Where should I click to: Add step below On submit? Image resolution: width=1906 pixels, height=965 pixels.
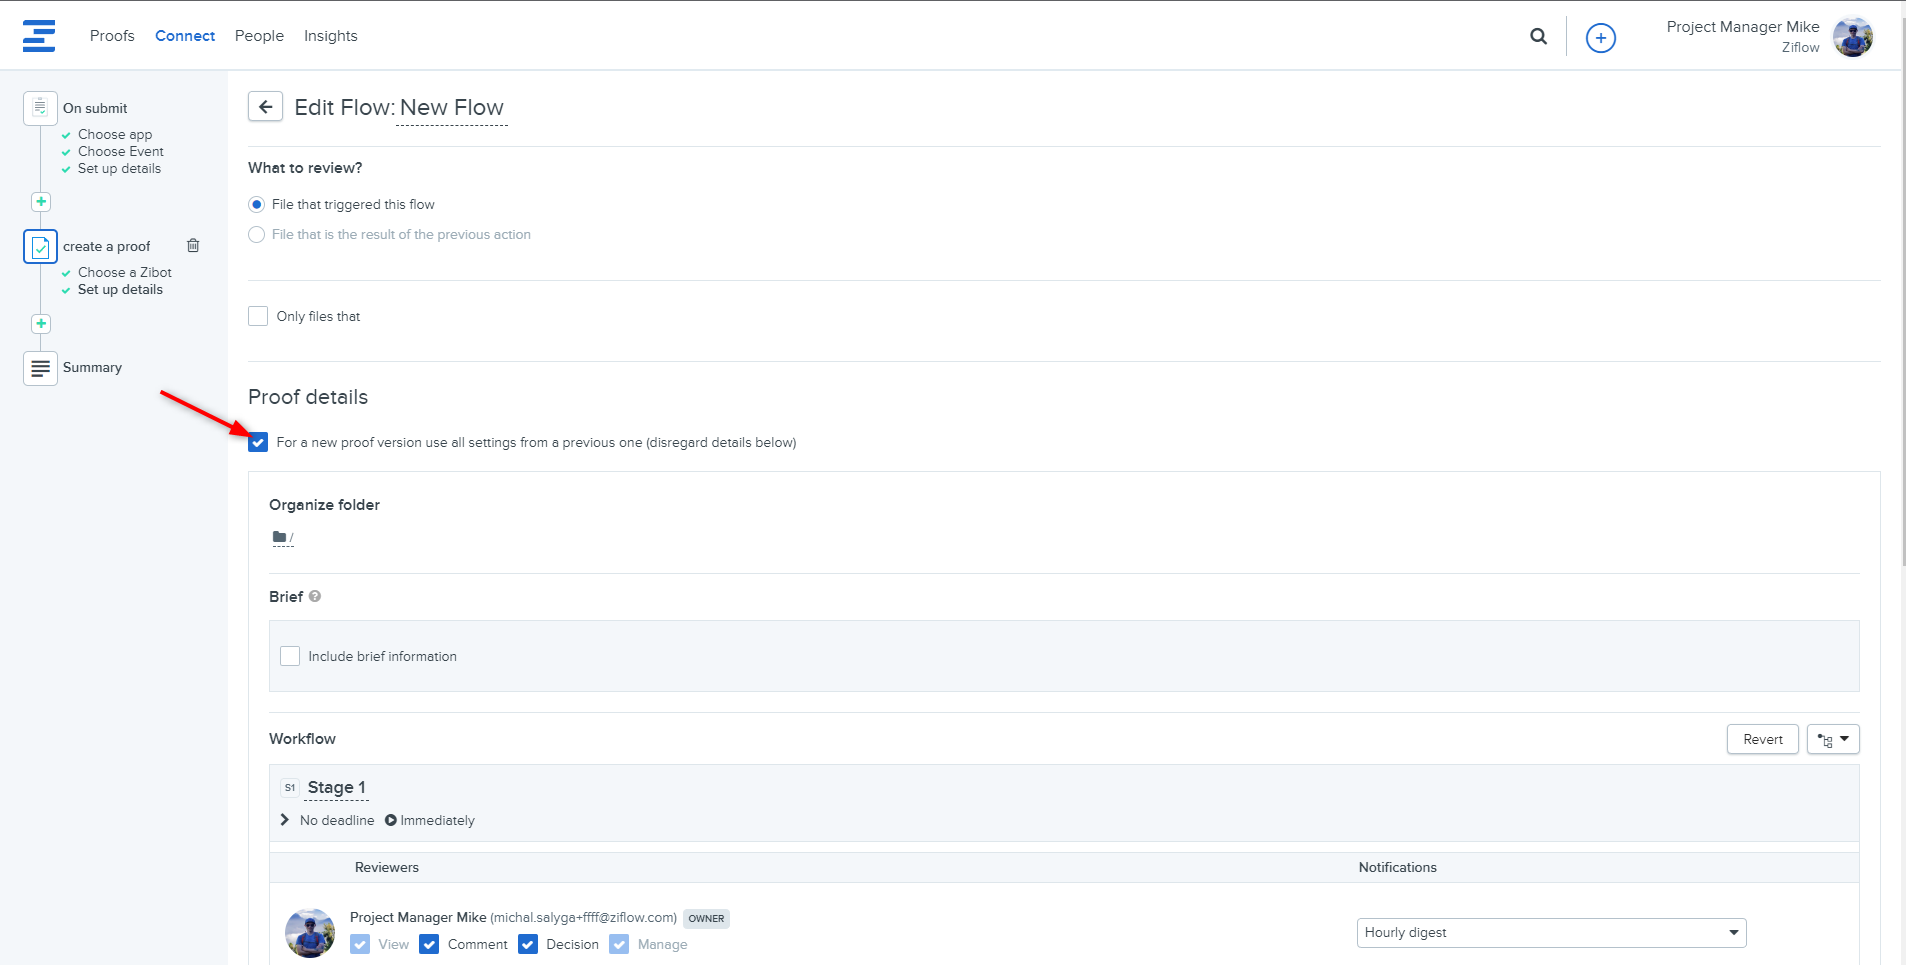pyautogui.click(x=41, y=202)
